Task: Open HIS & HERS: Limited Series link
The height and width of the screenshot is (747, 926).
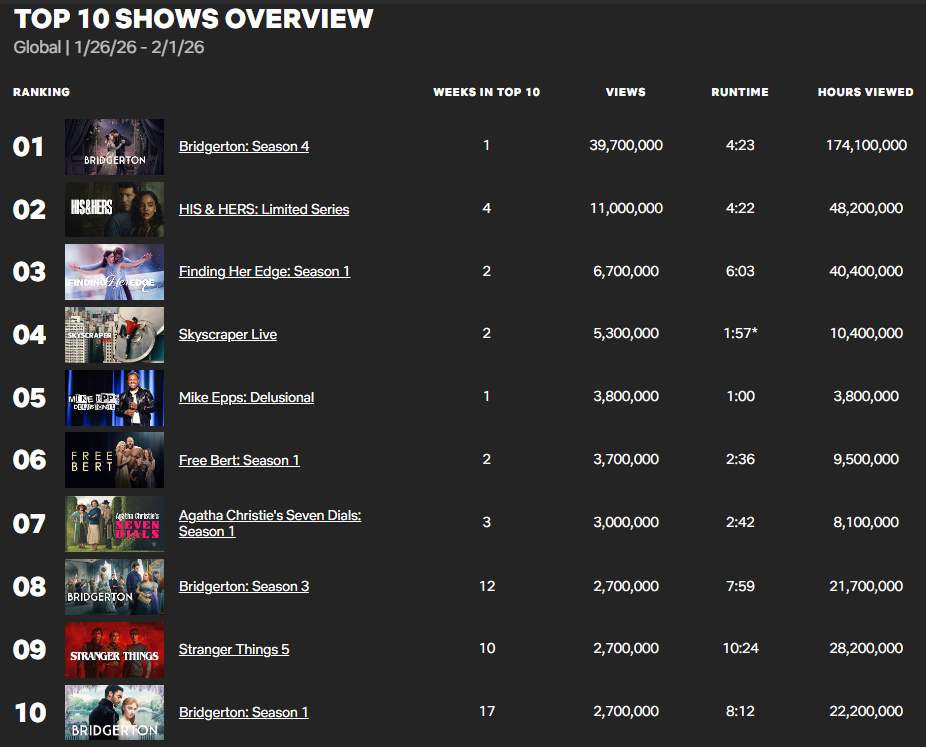Action: pos(264,209)
